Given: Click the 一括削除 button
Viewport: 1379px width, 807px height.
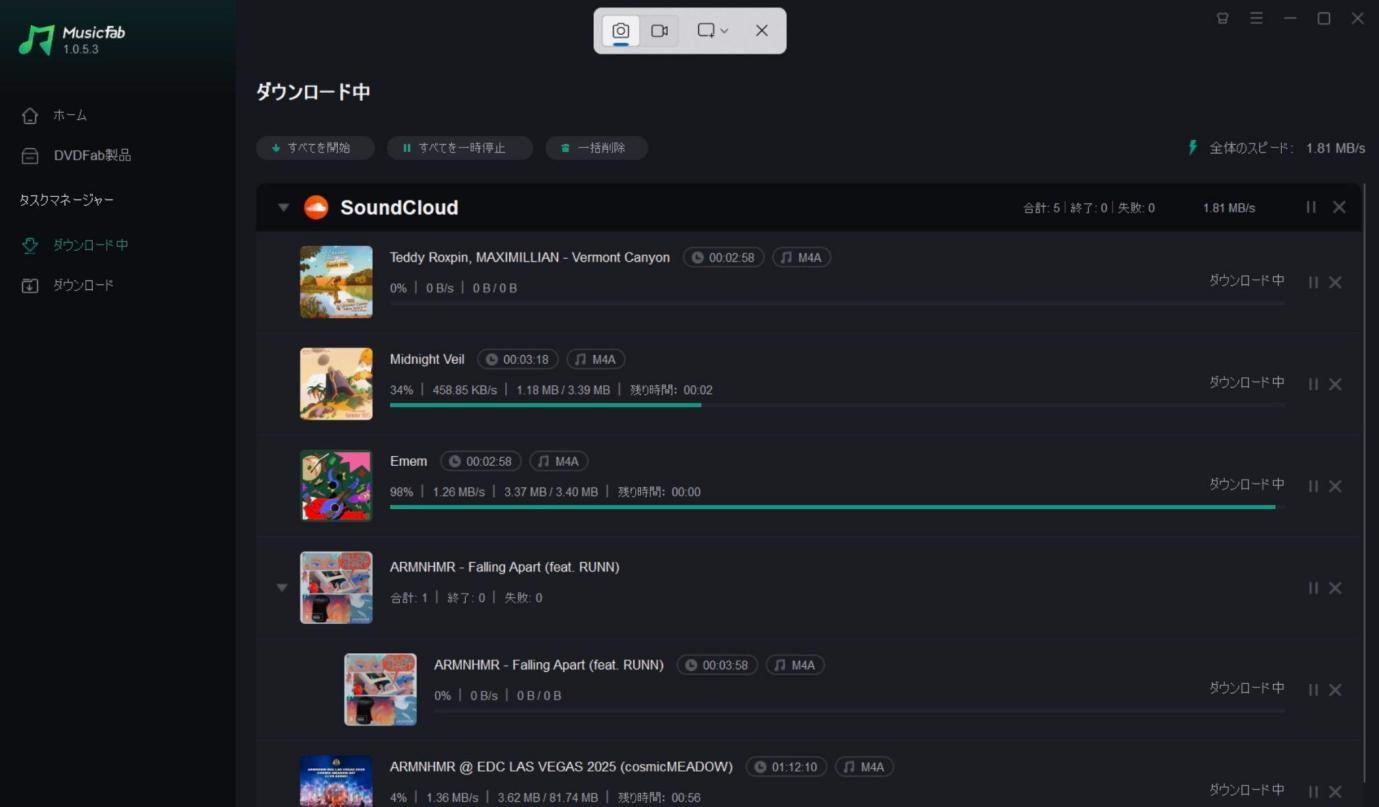Looking at the screenshot, I should click(x=596, y=148).
